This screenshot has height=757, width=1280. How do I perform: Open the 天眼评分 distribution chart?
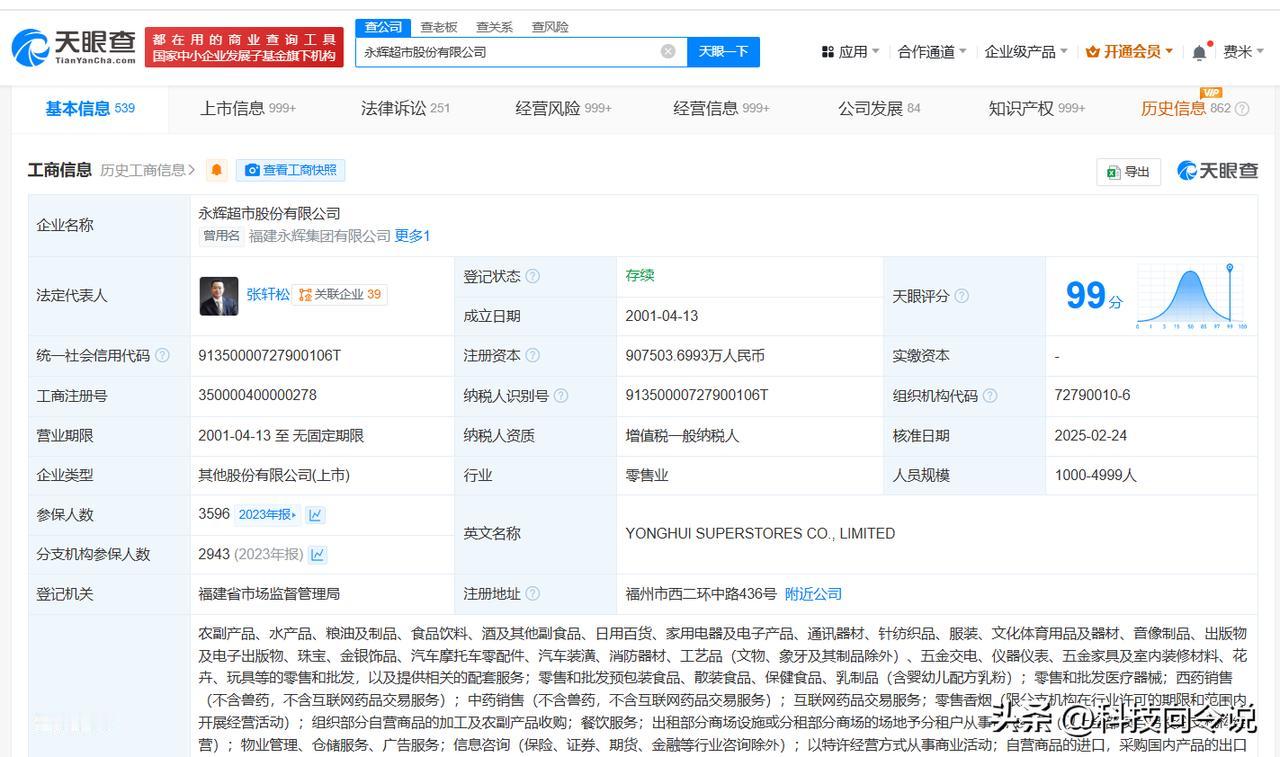click(1191, 296)
